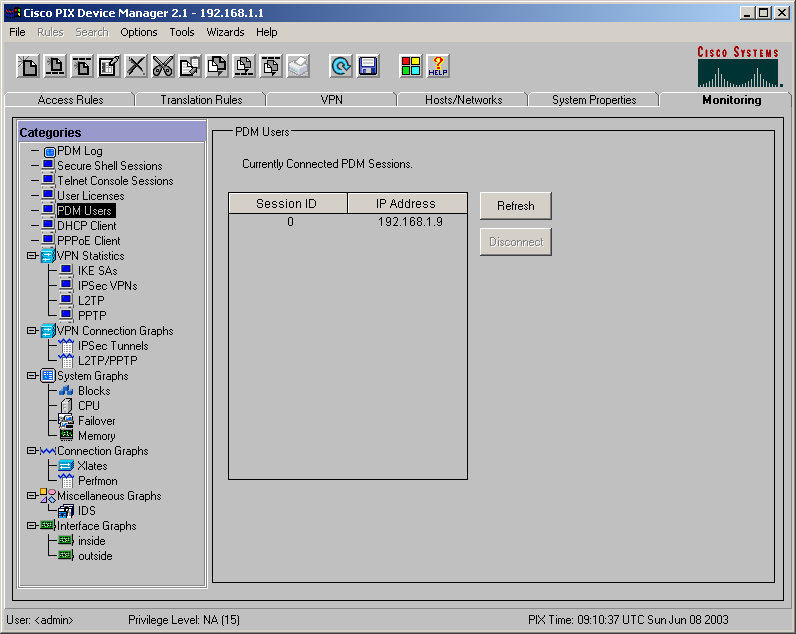Click Session ID value 0 in table

[x=290, y=222]
